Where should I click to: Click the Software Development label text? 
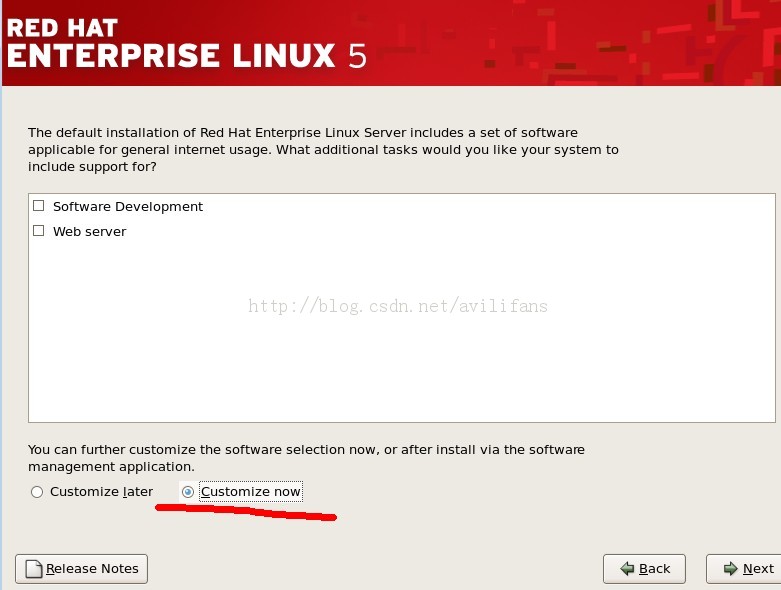point(128,206)
